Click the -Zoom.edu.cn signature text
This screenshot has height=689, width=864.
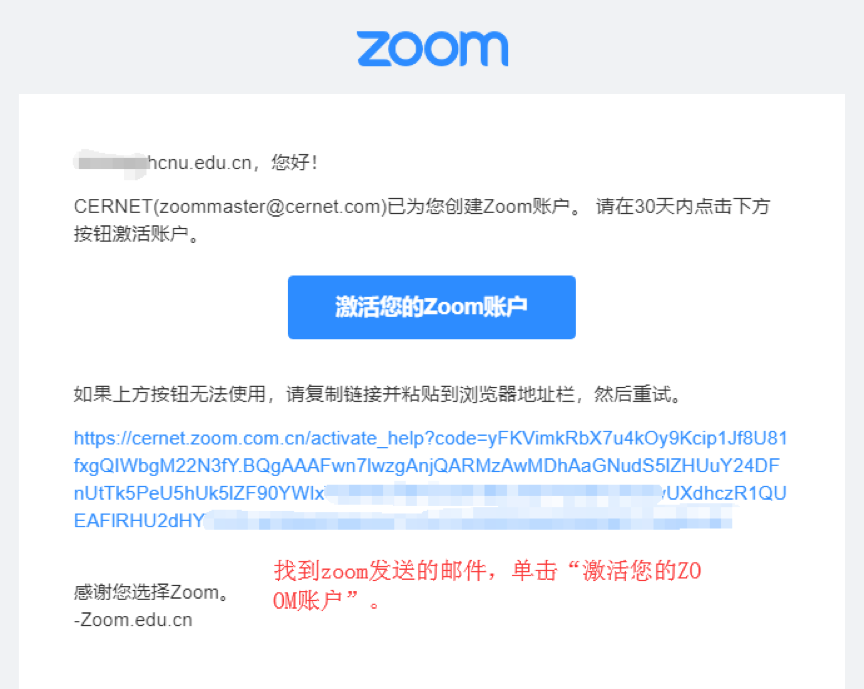(x=133, y=620)
